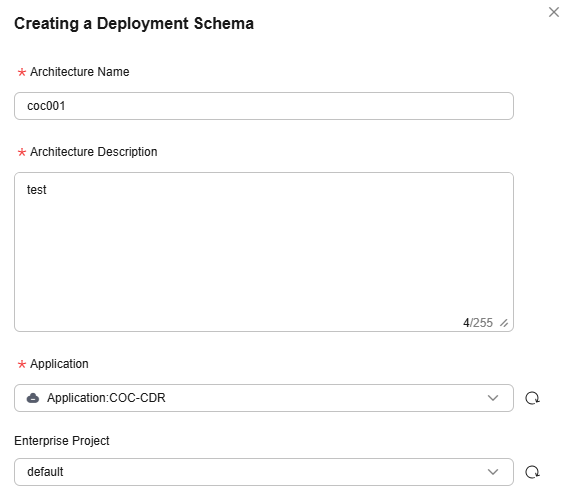Click into the Architecture Description textarea
This screenshot has width=568, height=497.
coord(264,252)
